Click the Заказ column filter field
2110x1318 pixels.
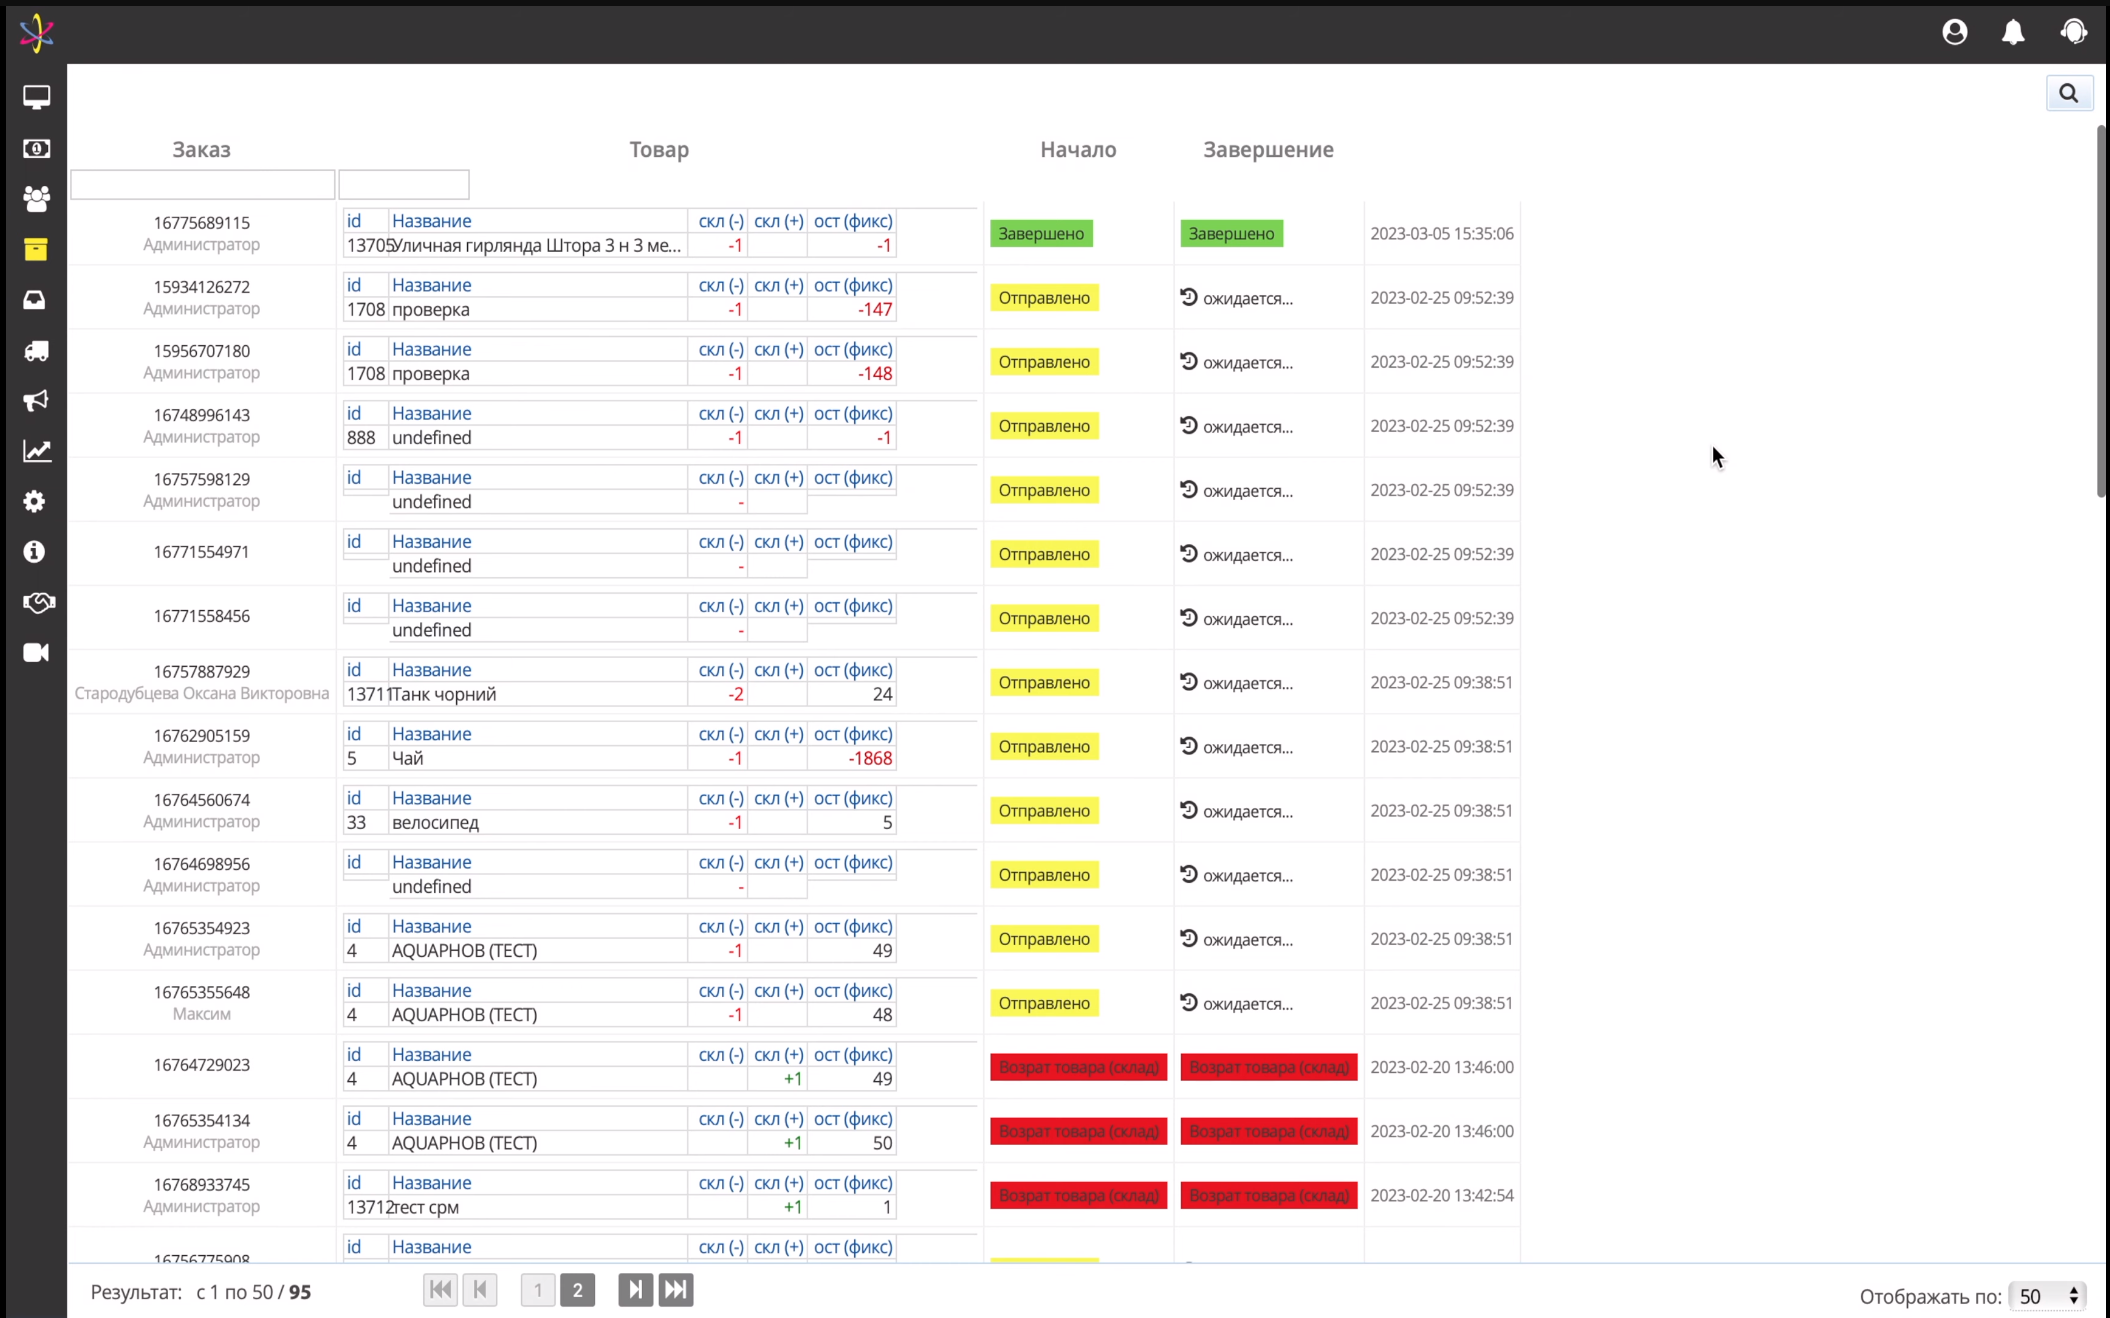[202, 184]
